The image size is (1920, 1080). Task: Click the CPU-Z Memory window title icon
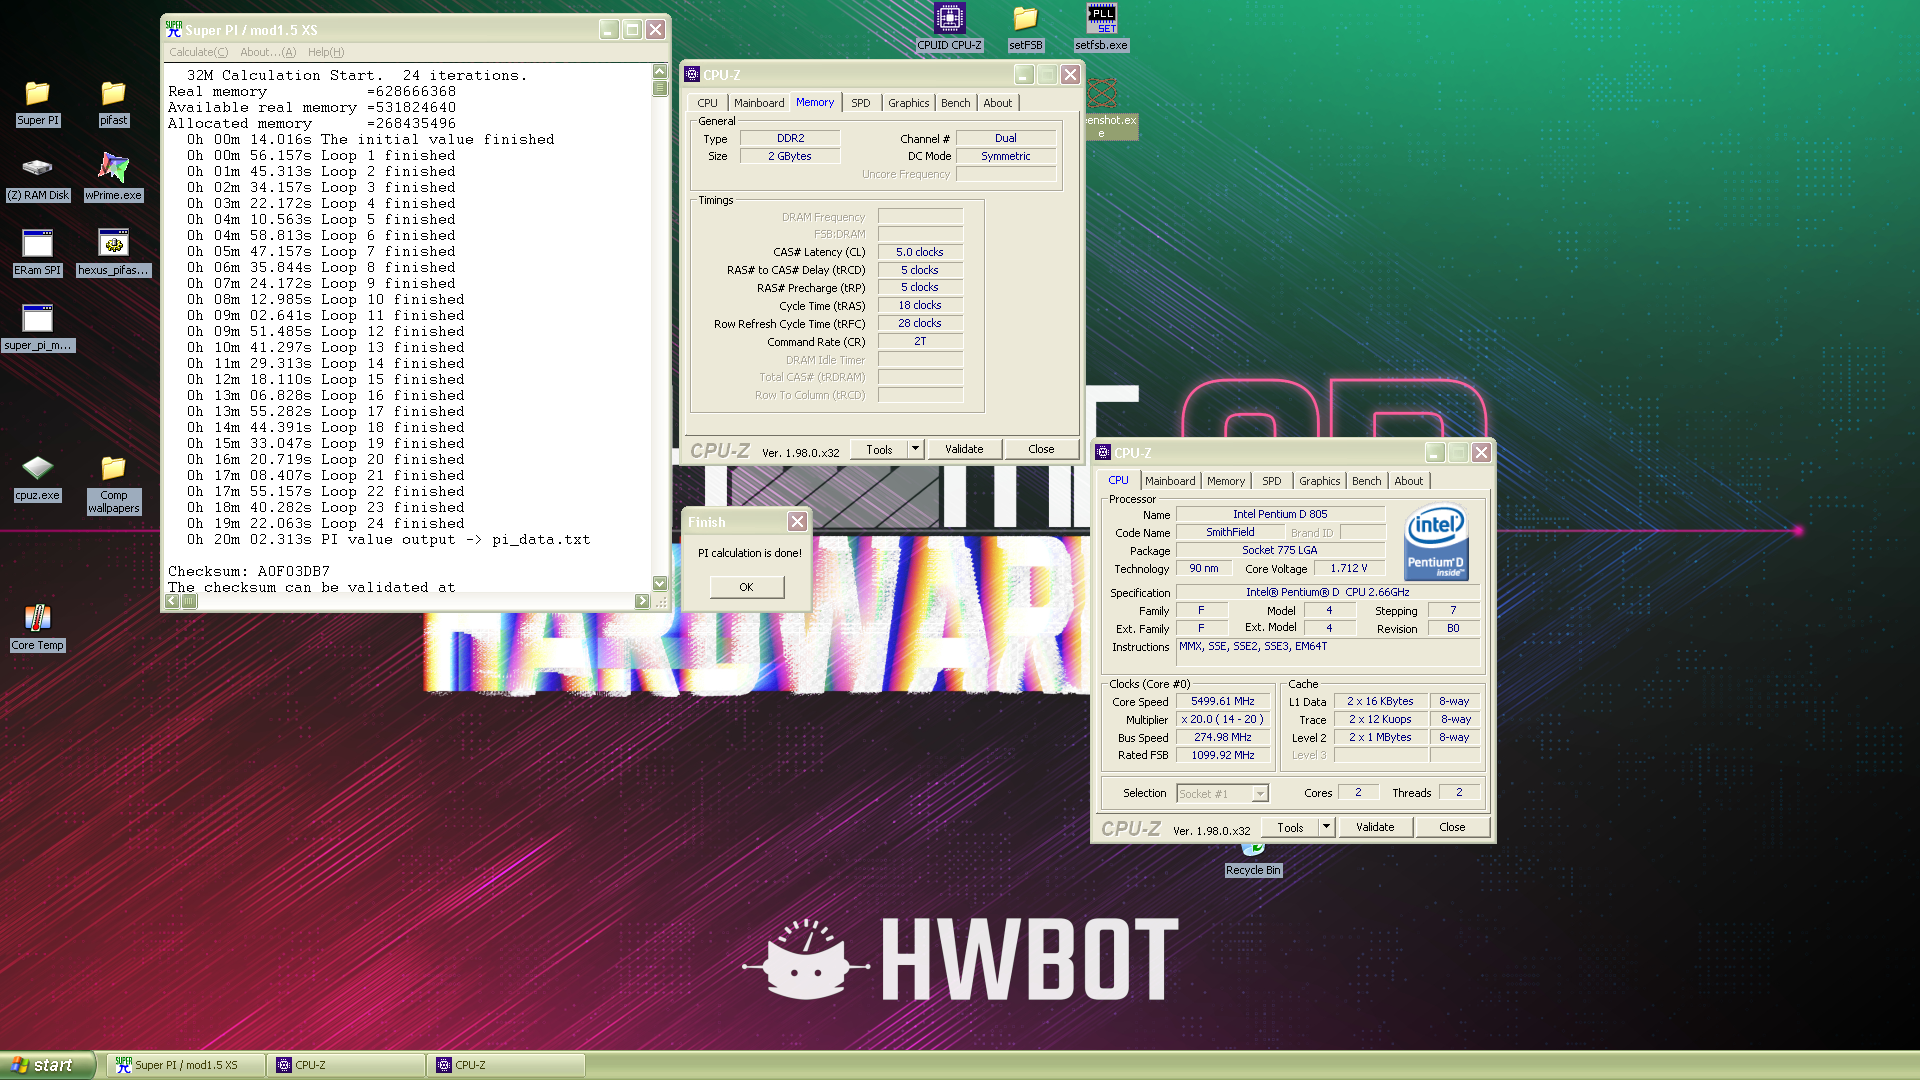[691, 74]
